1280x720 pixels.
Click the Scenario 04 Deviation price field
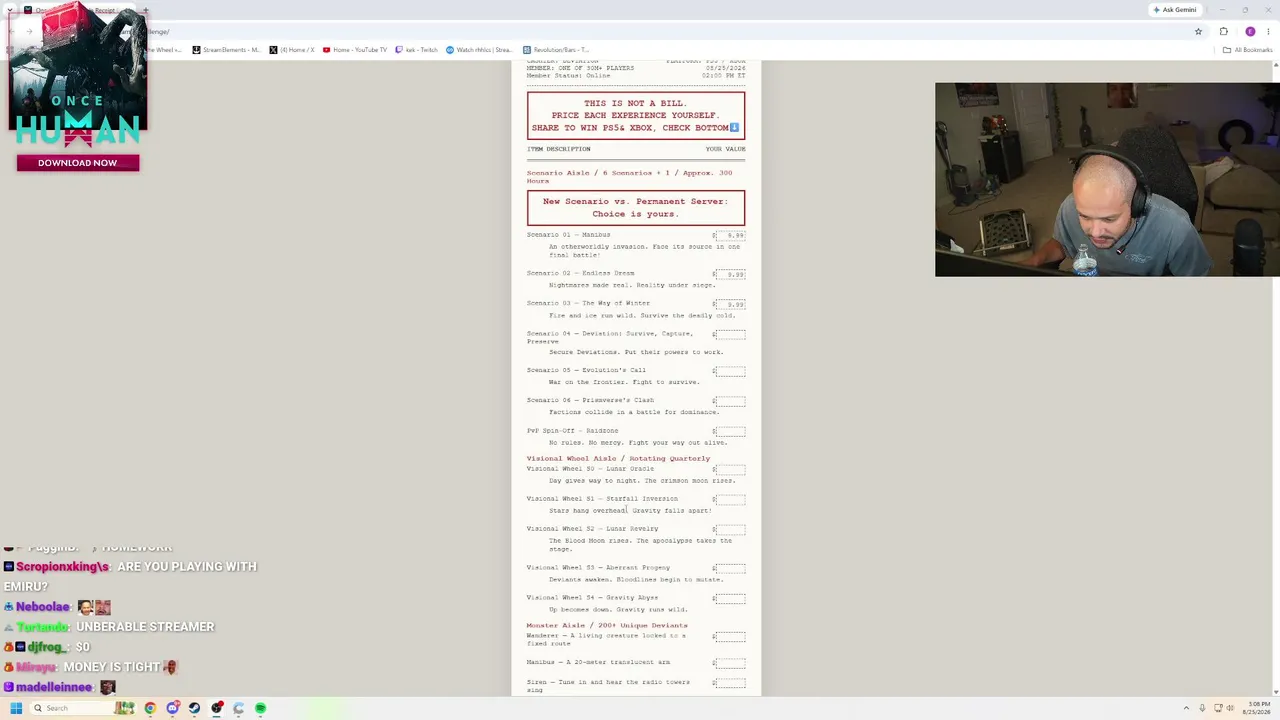730,334
